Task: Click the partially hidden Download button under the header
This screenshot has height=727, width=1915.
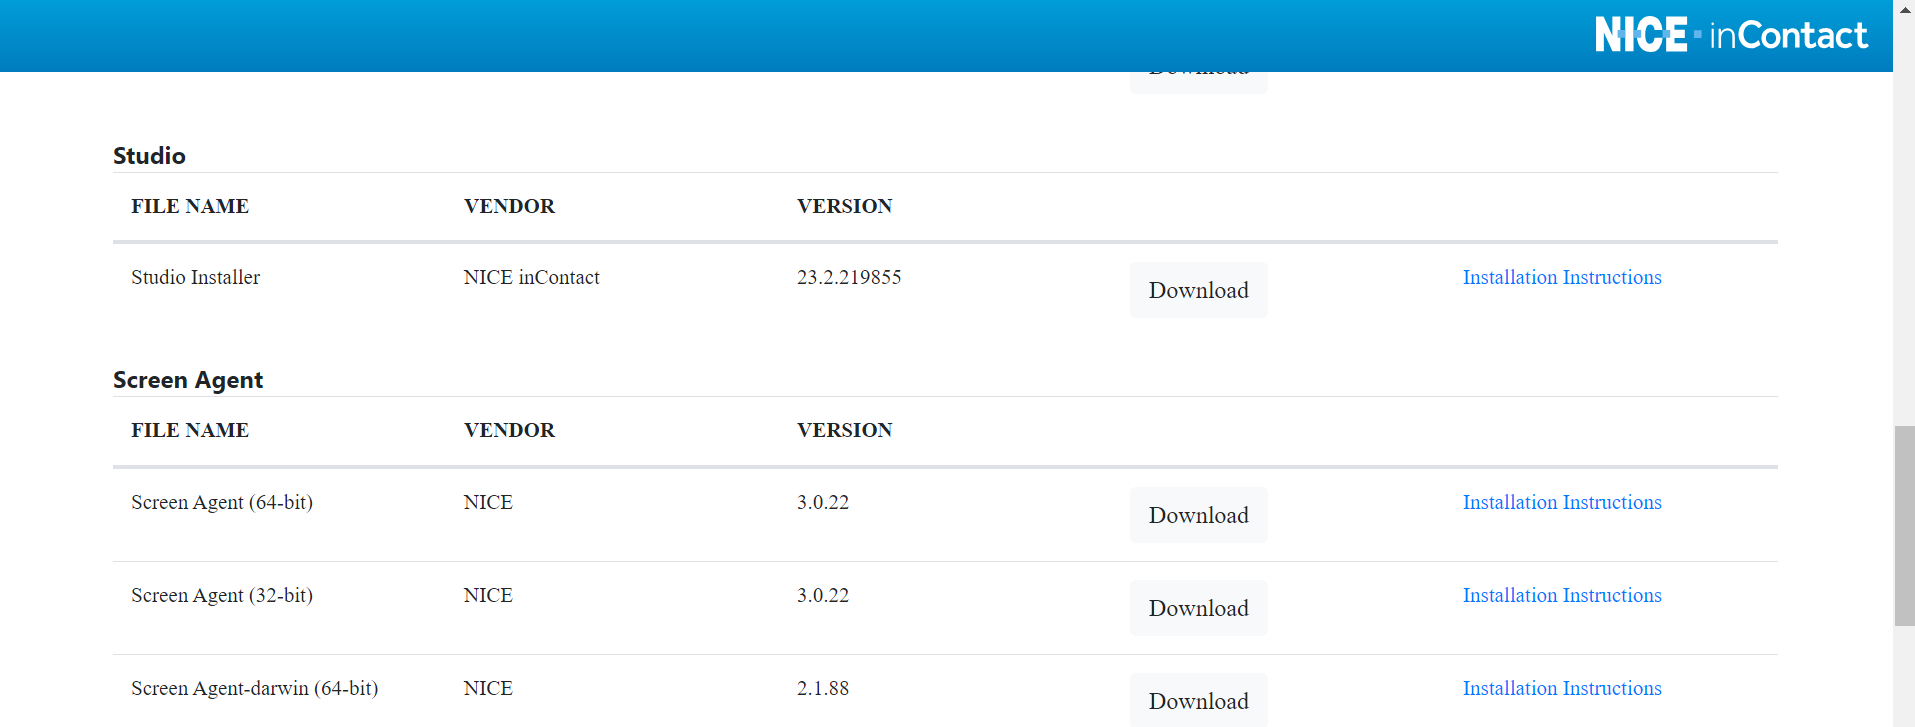Action: [1198, 82]
